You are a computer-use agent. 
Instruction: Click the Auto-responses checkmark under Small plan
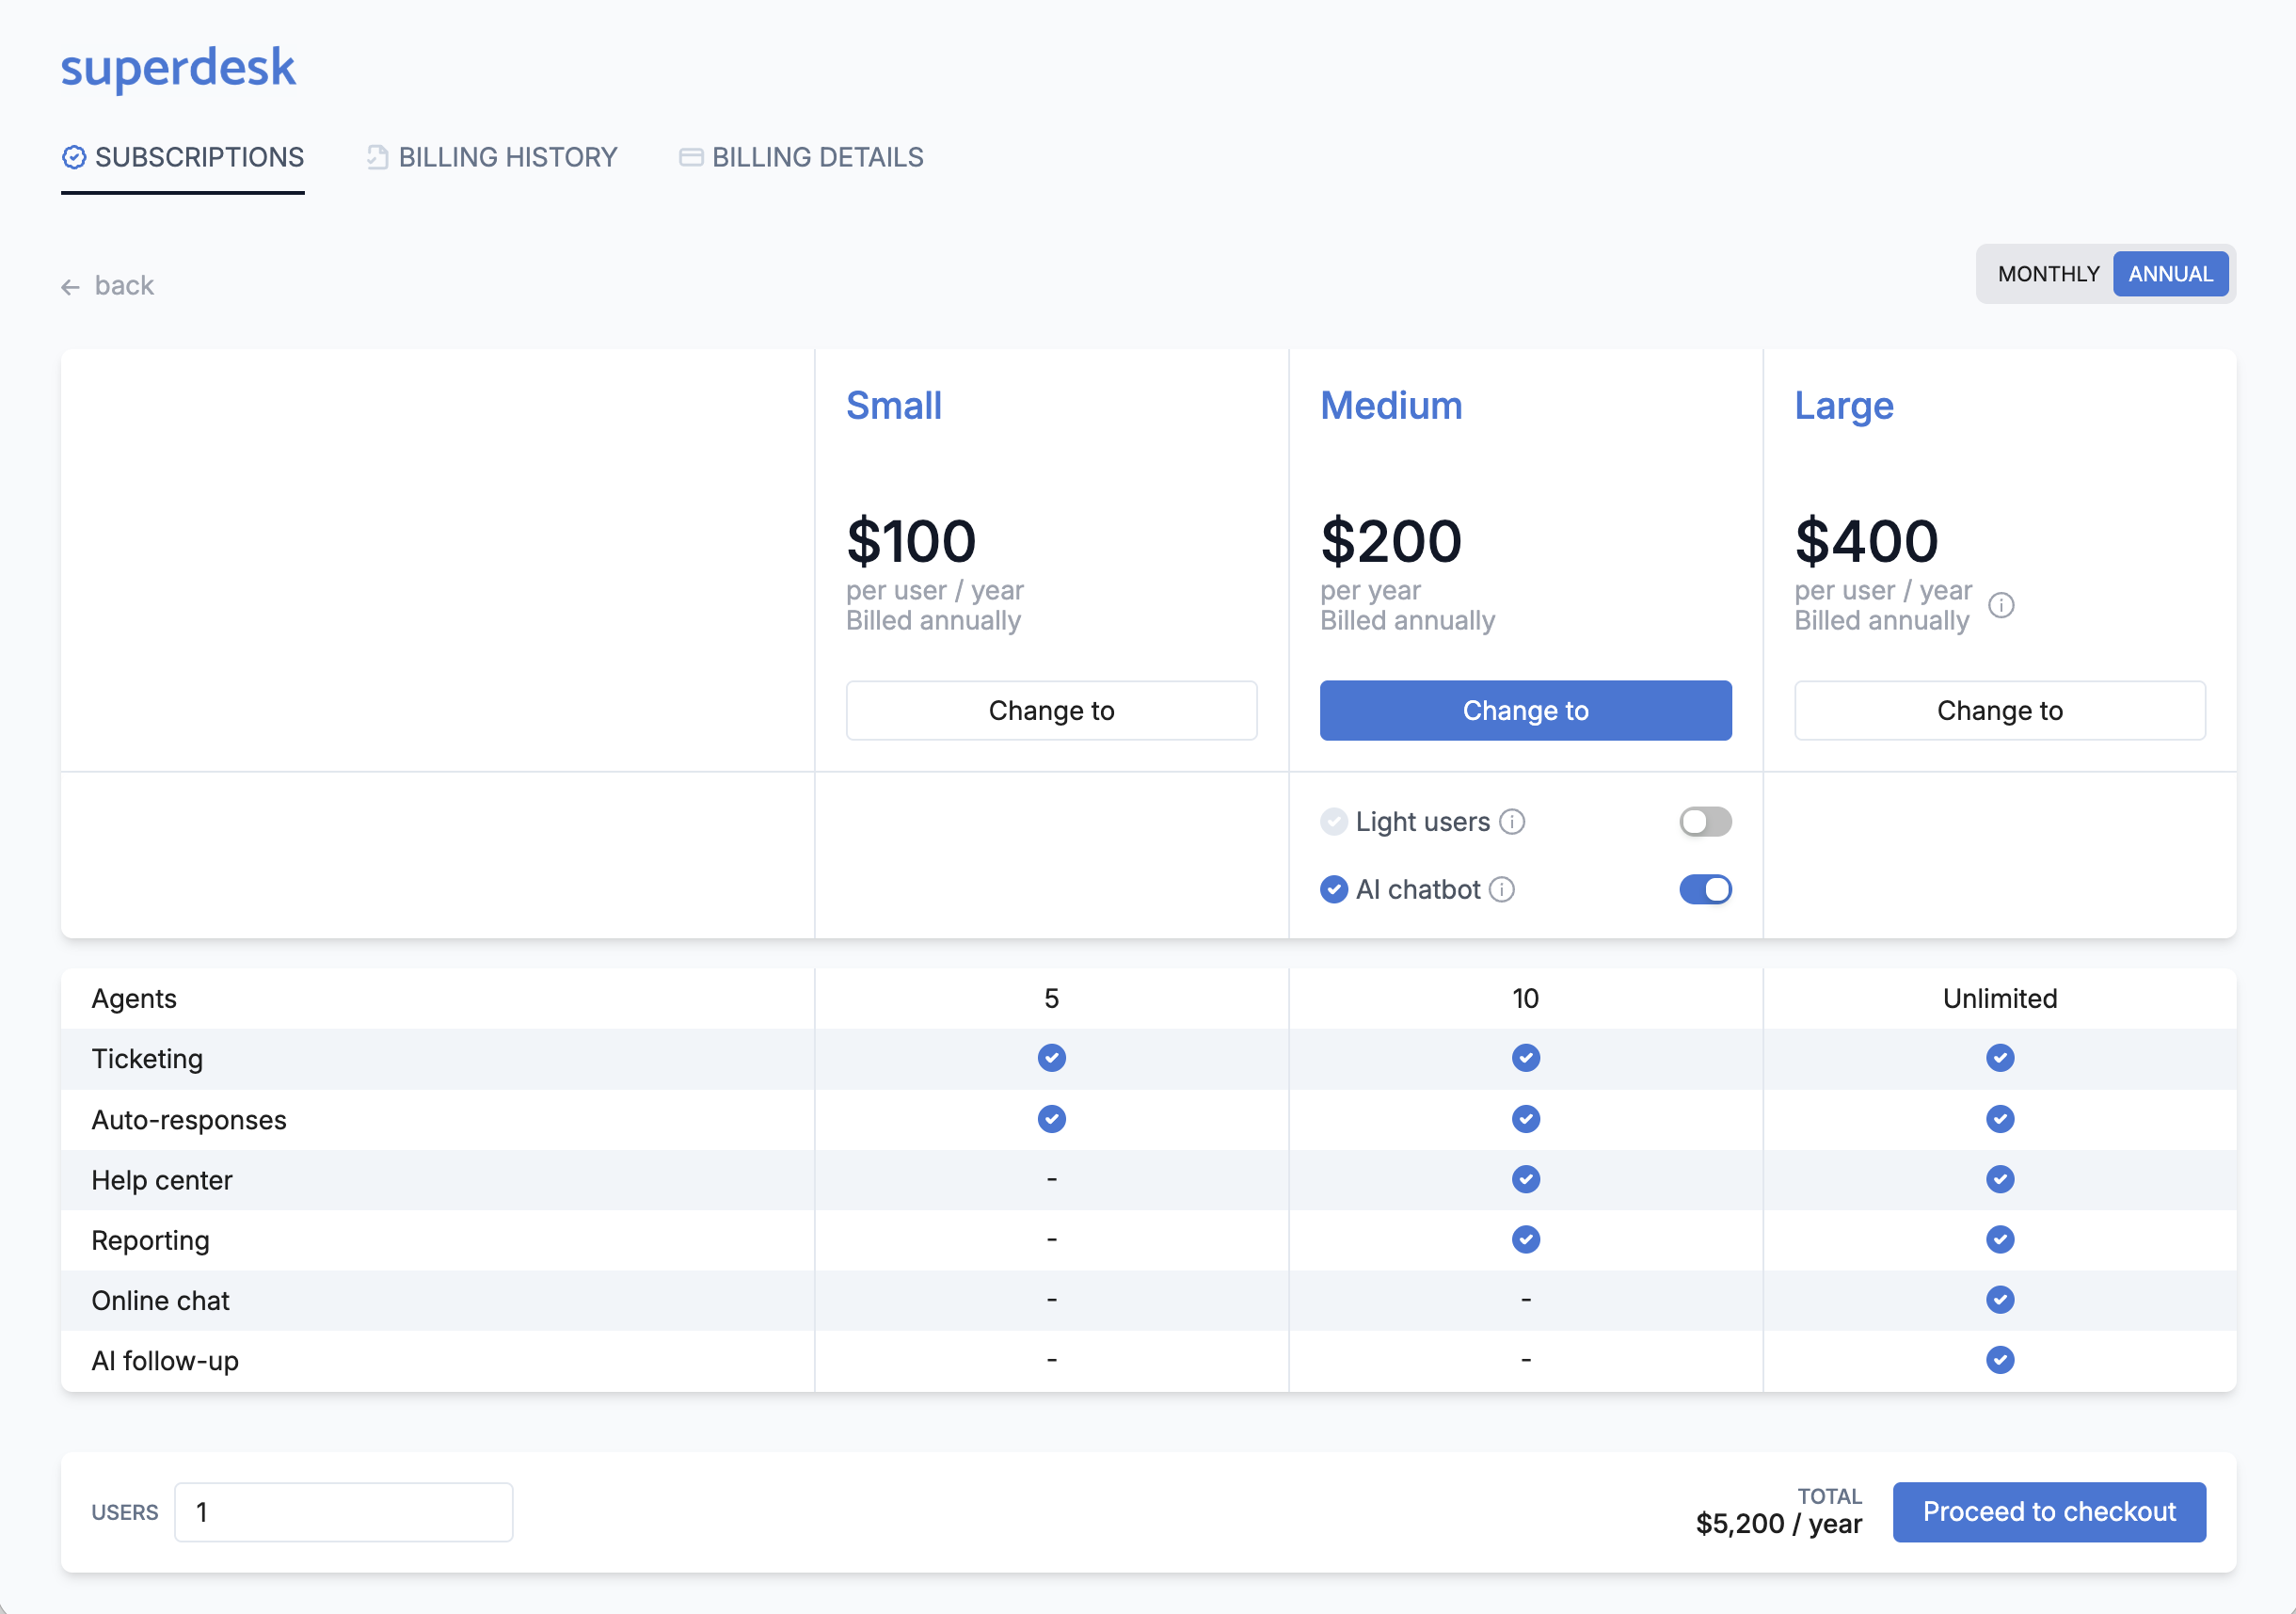click(1052, 1119)
